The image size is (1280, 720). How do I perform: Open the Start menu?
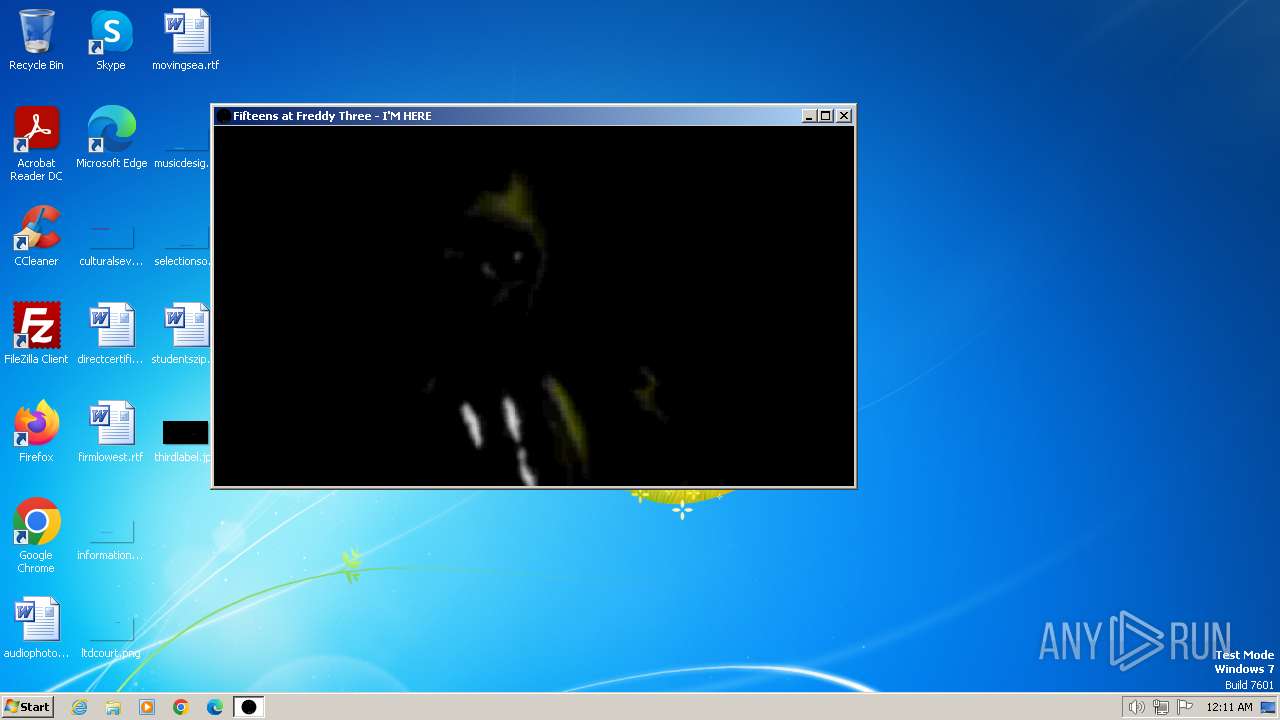click(27, 707)
